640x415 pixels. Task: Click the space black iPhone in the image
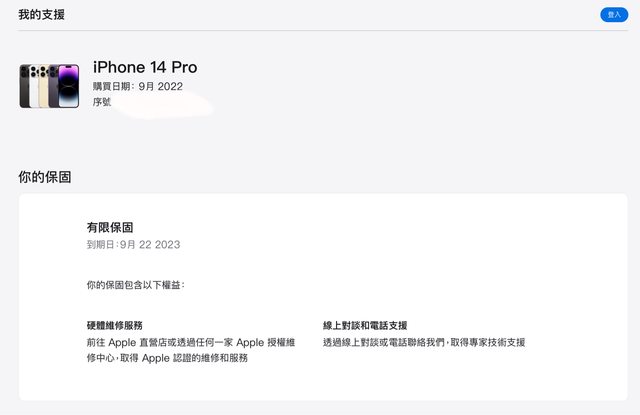(25, 86)
